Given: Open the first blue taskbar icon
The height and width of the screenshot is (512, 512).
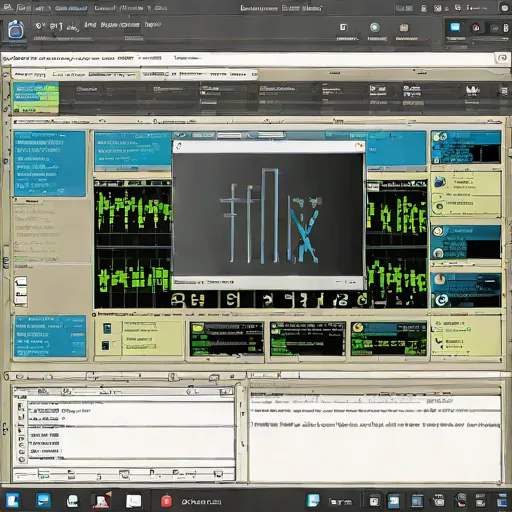Looking at the screenshot, I should (x=12, y=500).
